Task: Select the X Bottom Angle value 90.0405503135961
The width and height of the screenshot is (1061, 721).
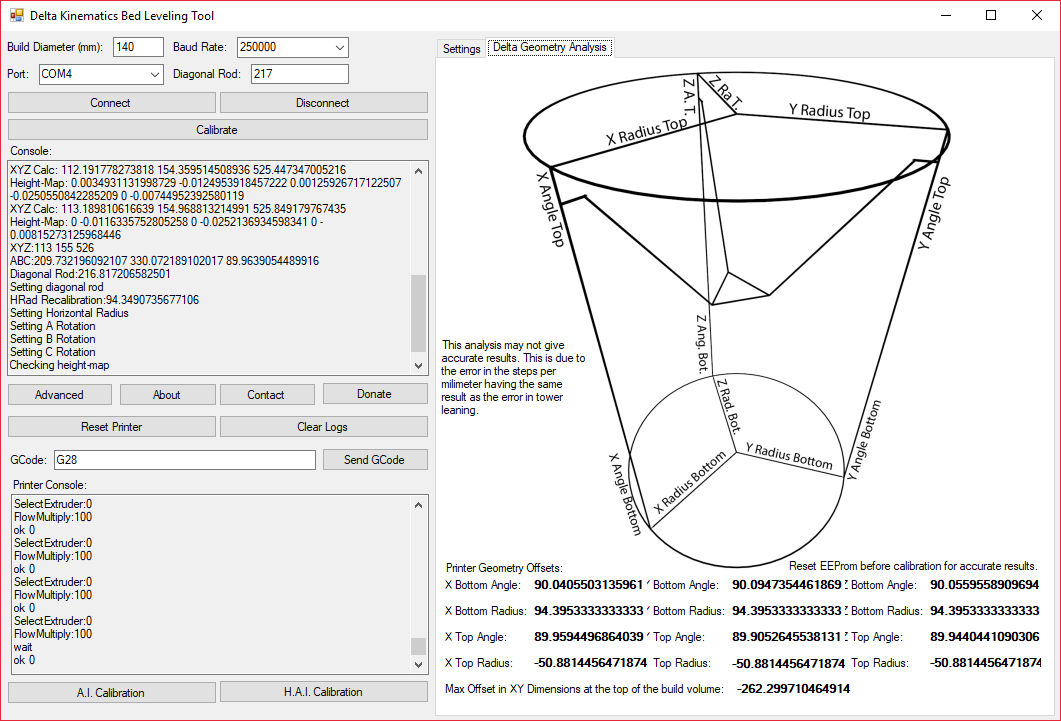Action: tap(589, 584)
